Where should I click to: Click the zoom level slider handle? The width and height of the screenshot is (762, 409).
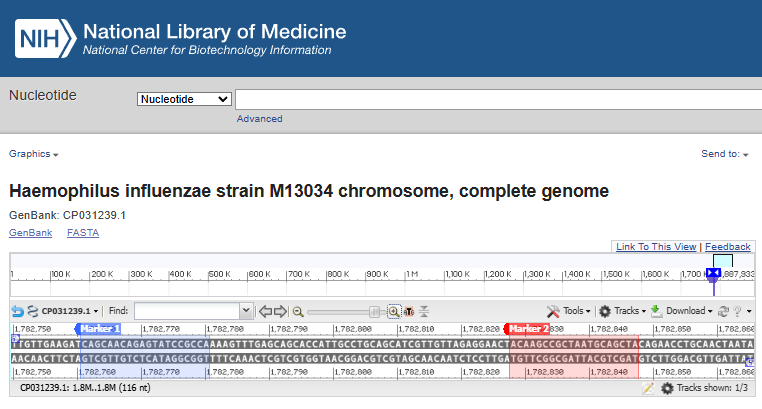tap(374, 311)
